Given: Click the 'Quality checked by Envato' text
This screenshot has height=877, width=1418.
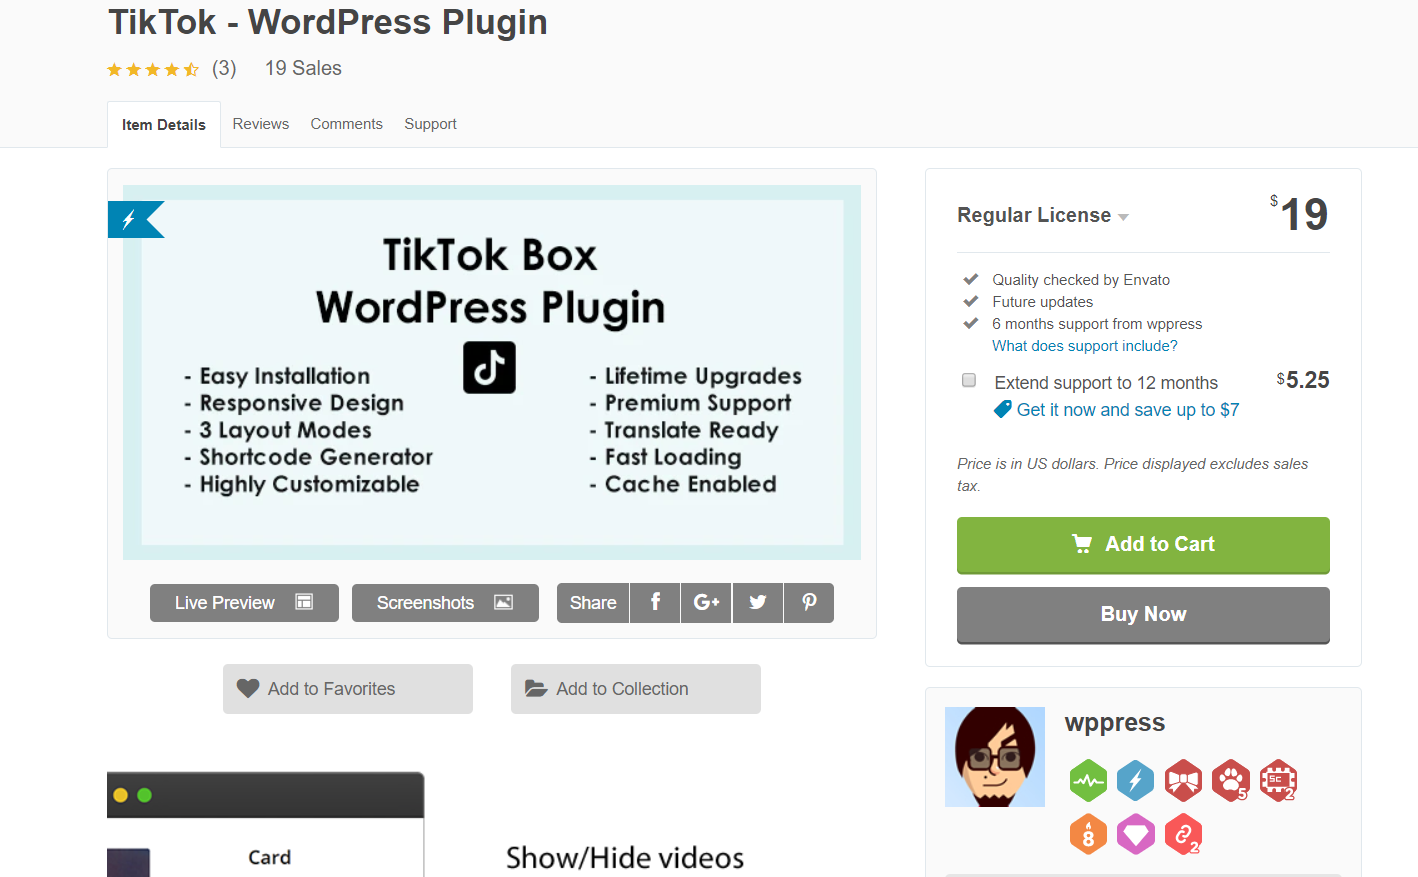Looking at the screenshot, I should click(x=1081, y=280).
